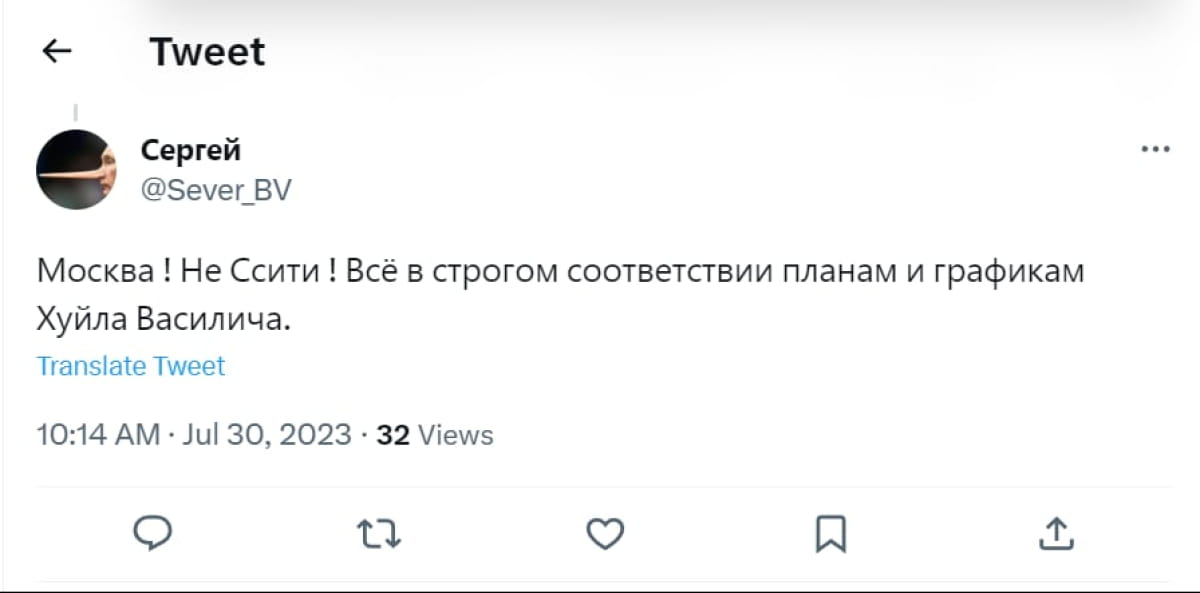Open the three-dot more options menu
The width and height of the screenshot is (1200, 593).
point(1155,150)
